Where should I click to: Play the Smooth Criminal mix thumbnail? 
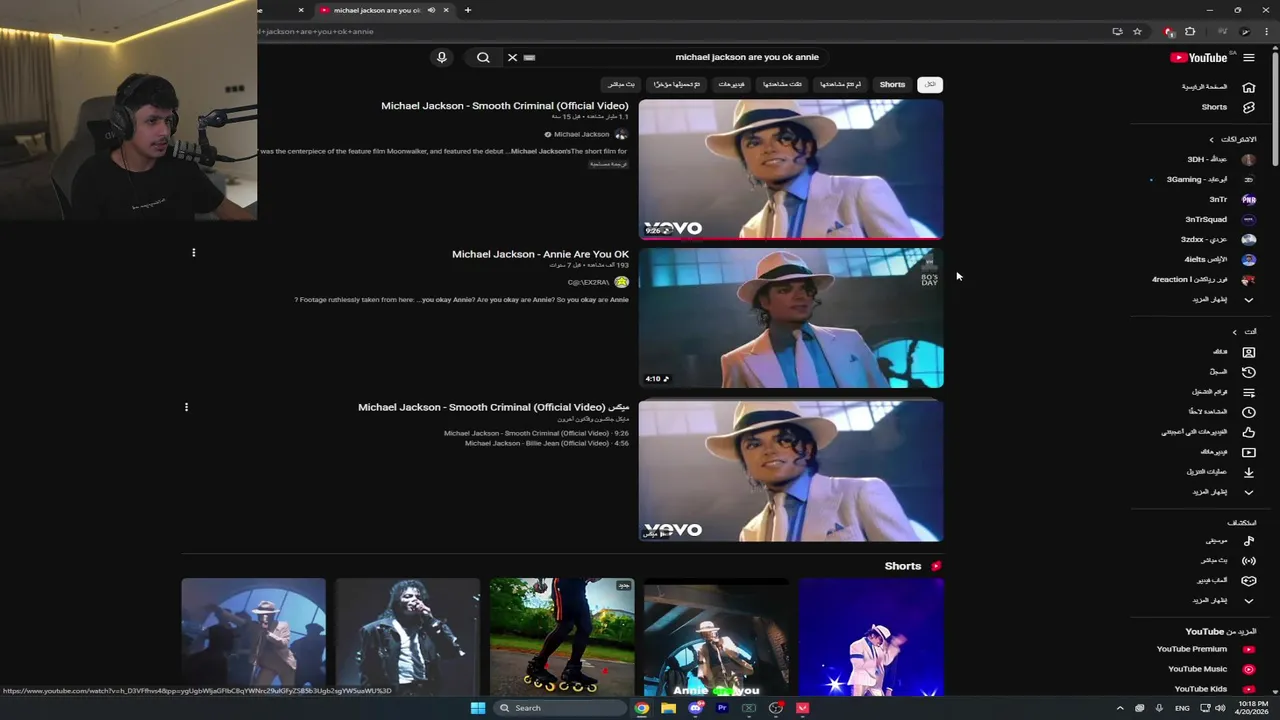coord(790,471)
